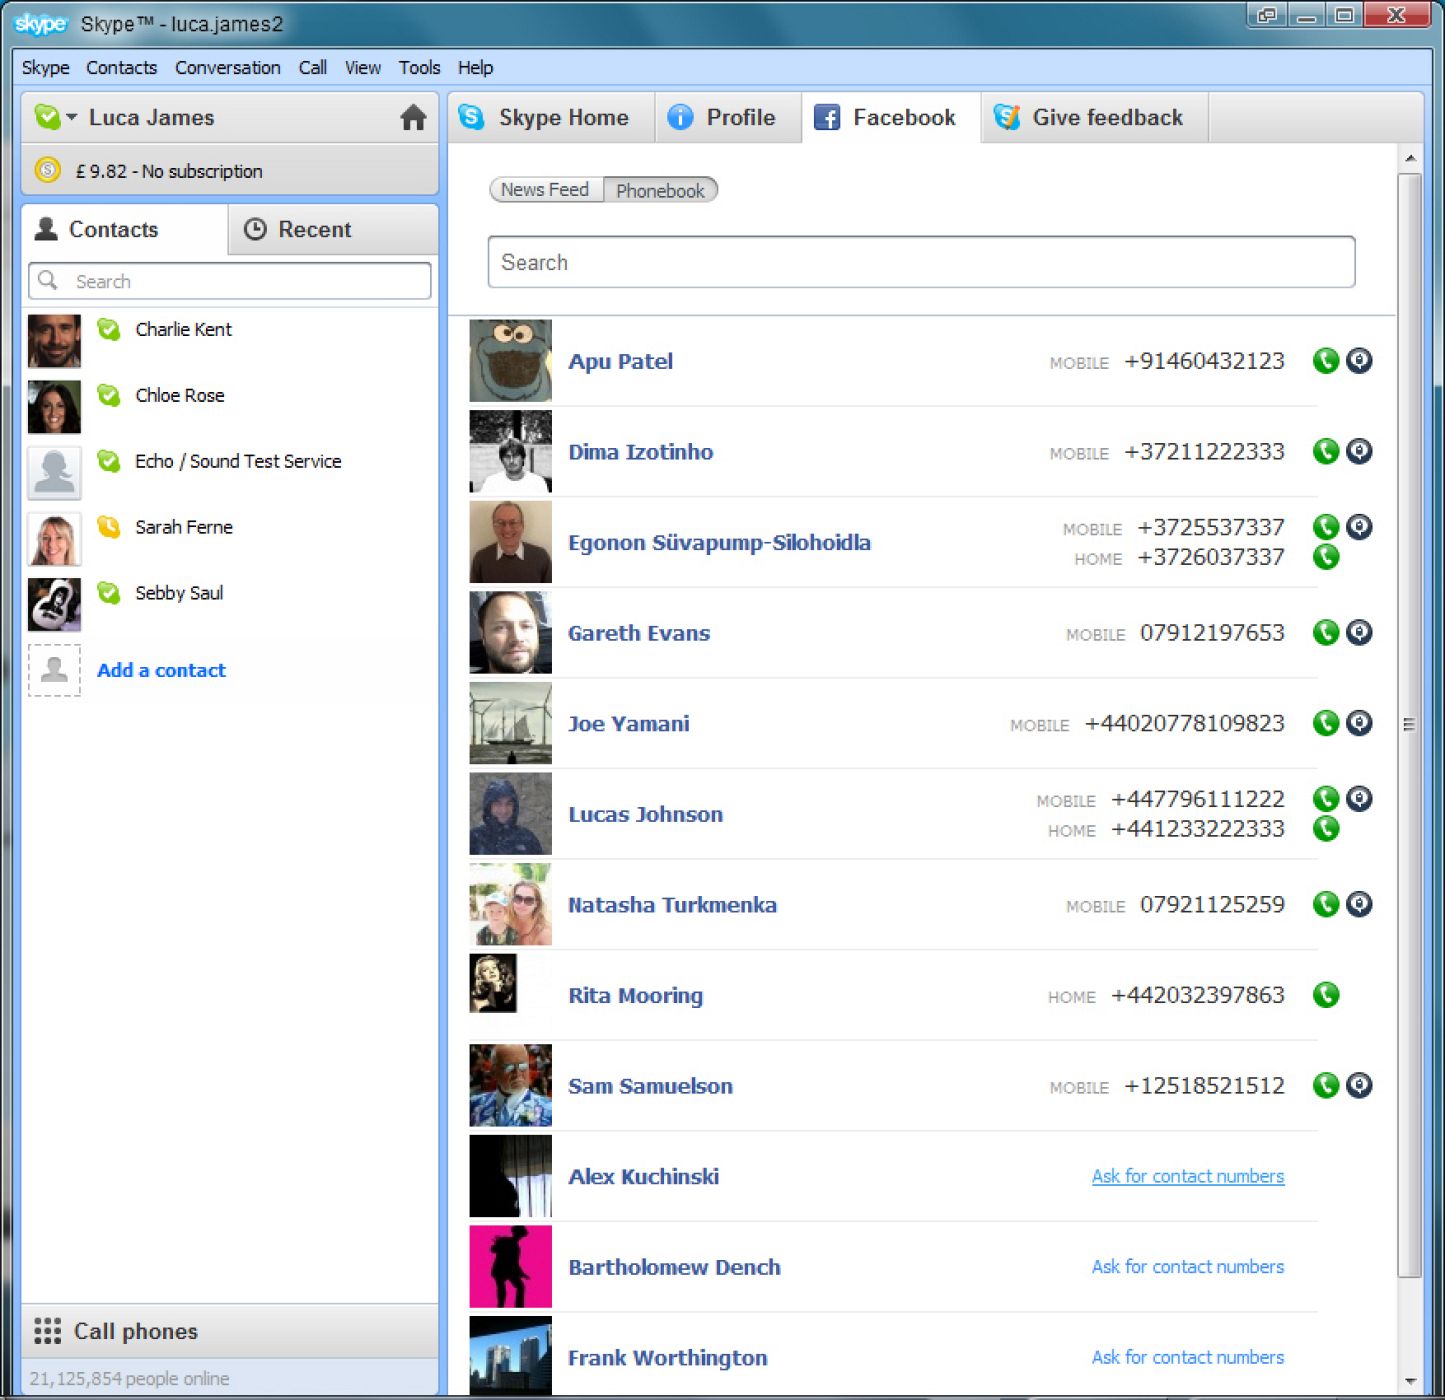Screen dimensions: 1445x1400
Task: Switch to the News Feed tab
Action: coord(544,189)
